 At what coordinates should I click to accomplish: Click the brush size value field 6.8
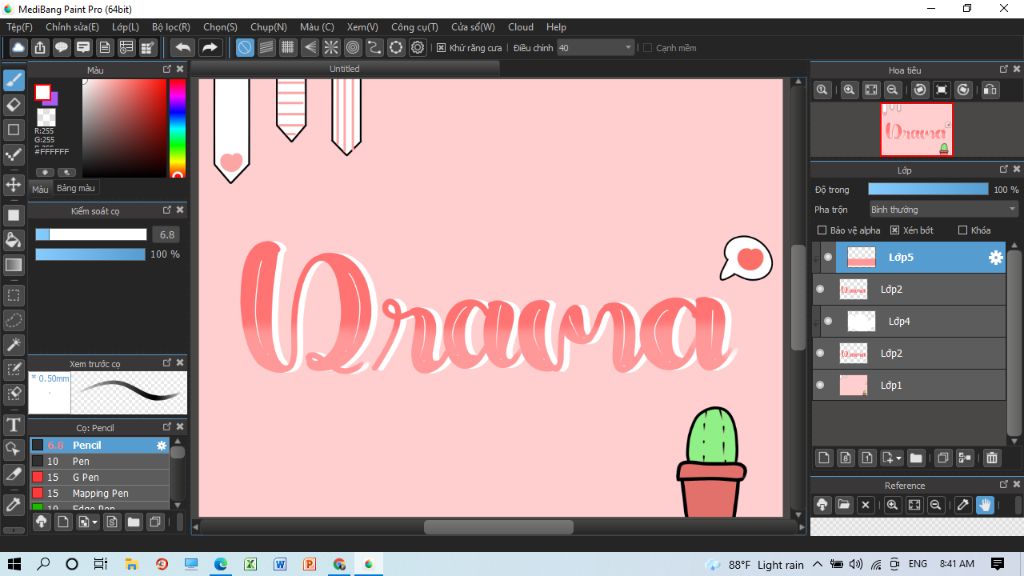click(x=167, y=234)
